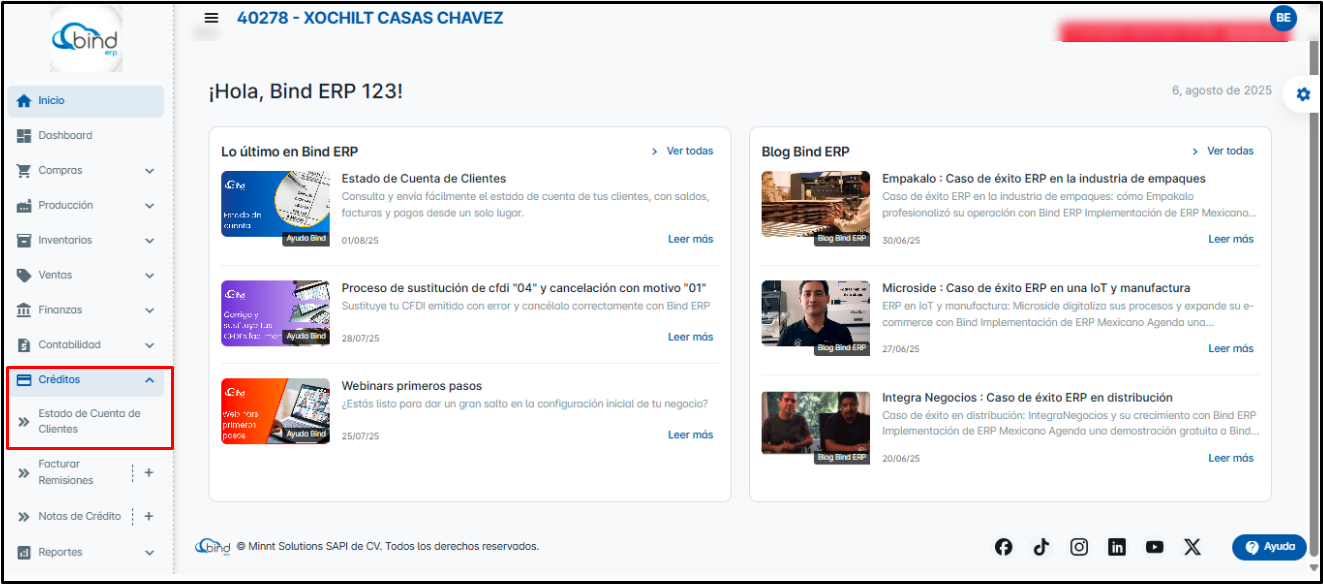Click the Créditos card icon

click(x=25, y=380)
